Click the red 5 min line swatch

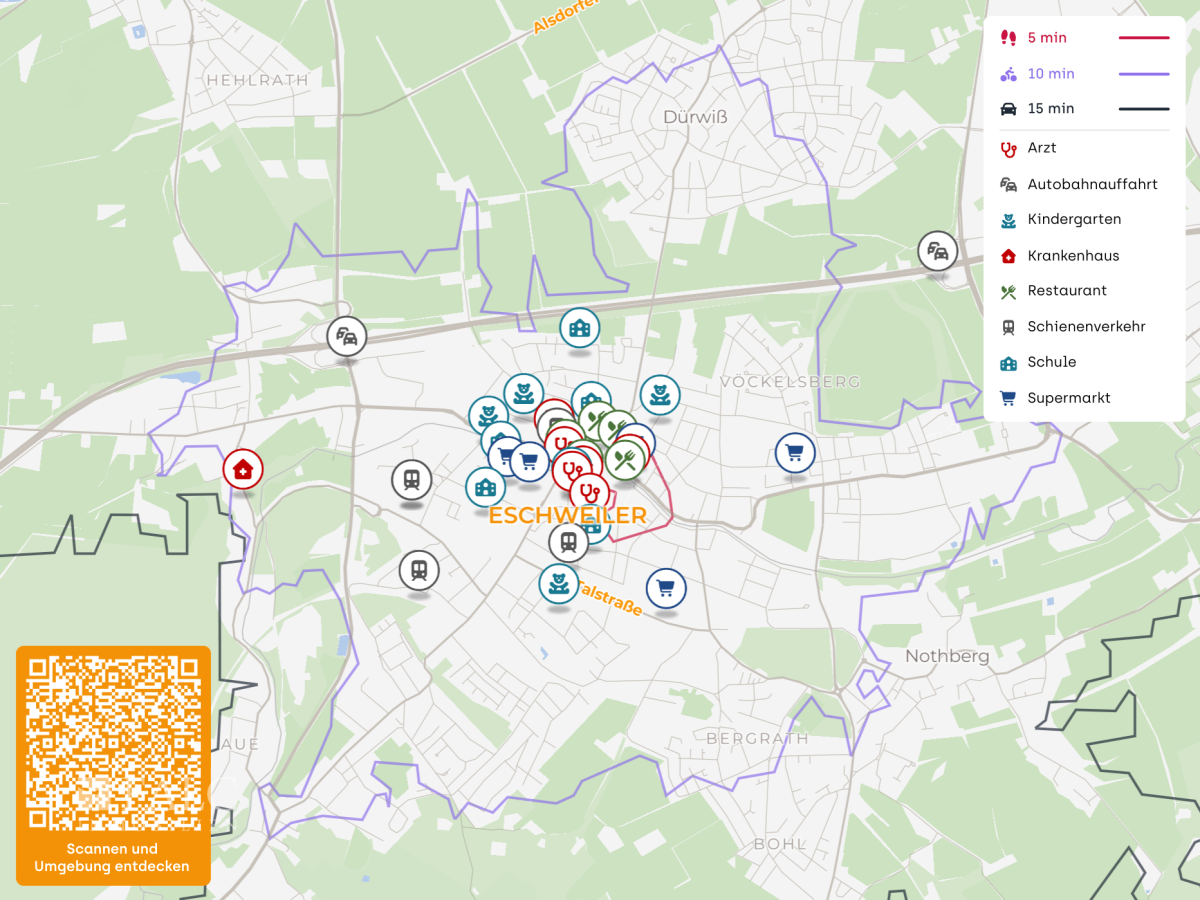[x=1143, y=38]
